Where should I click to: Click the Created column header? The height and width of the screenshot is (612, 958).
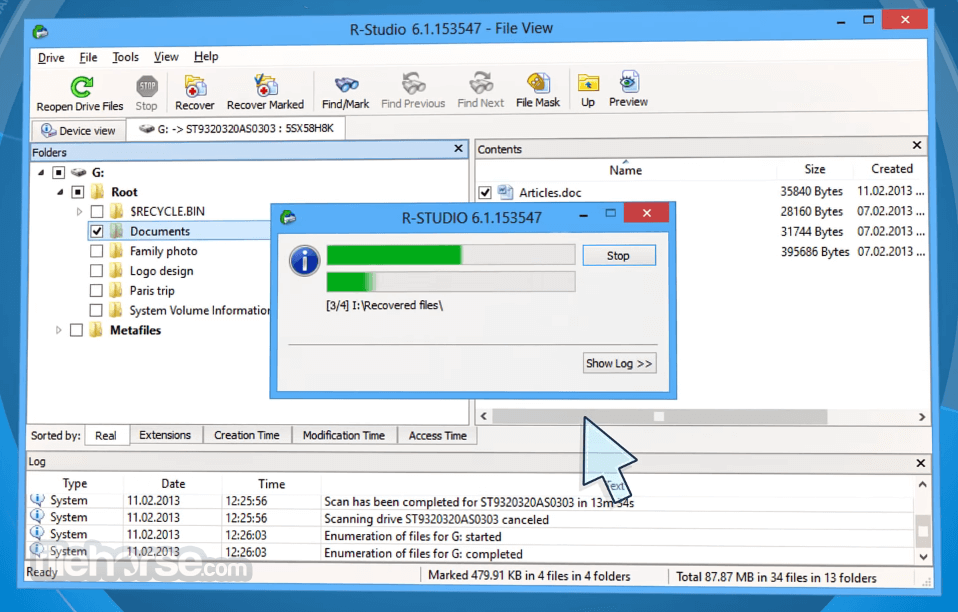coord(891,169)
